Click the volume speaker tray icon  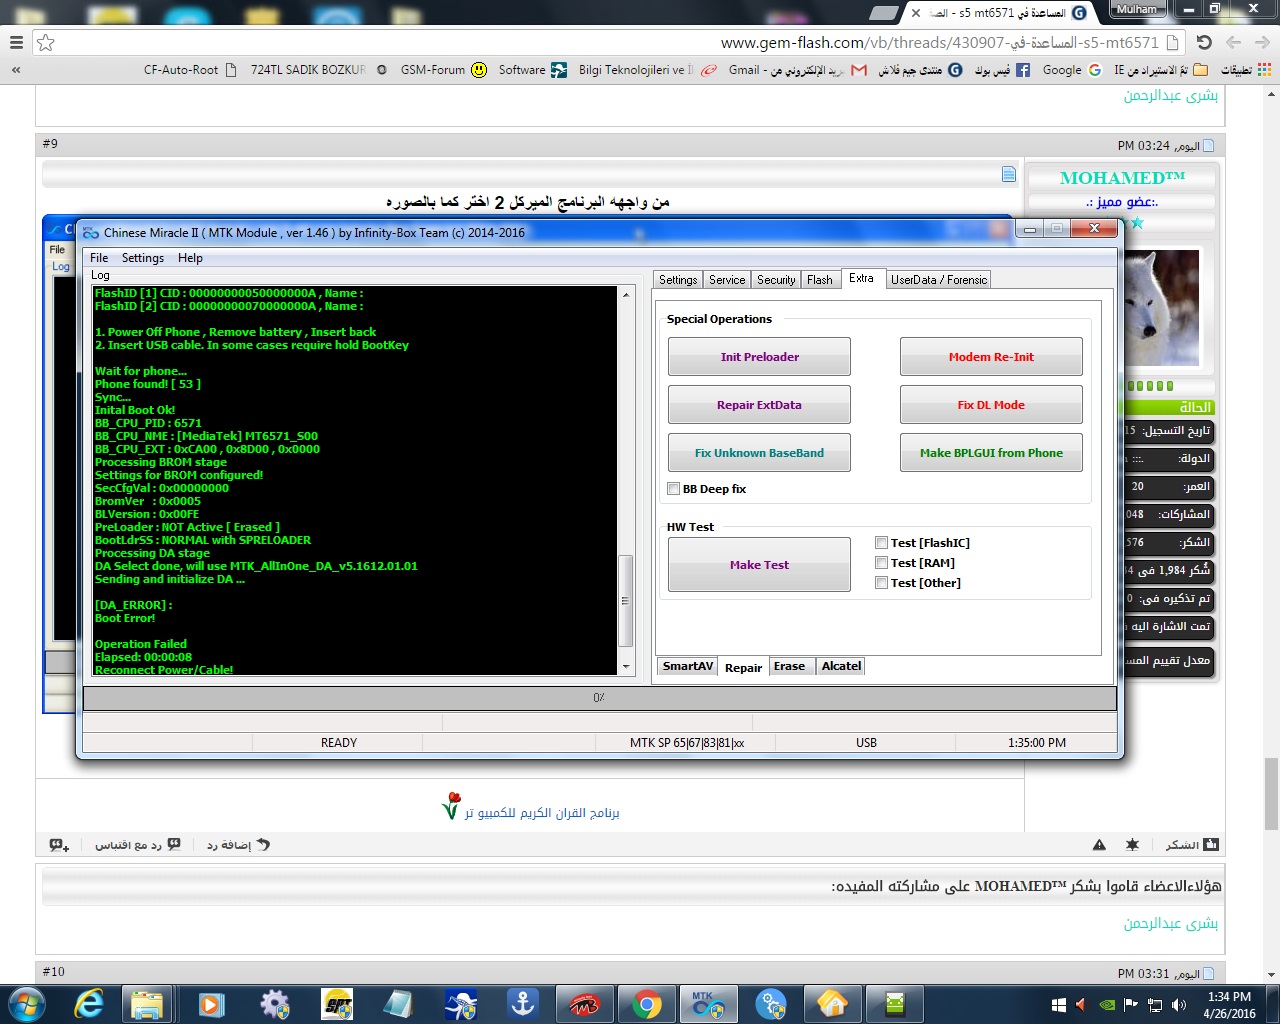[x=1178, y=1005]
